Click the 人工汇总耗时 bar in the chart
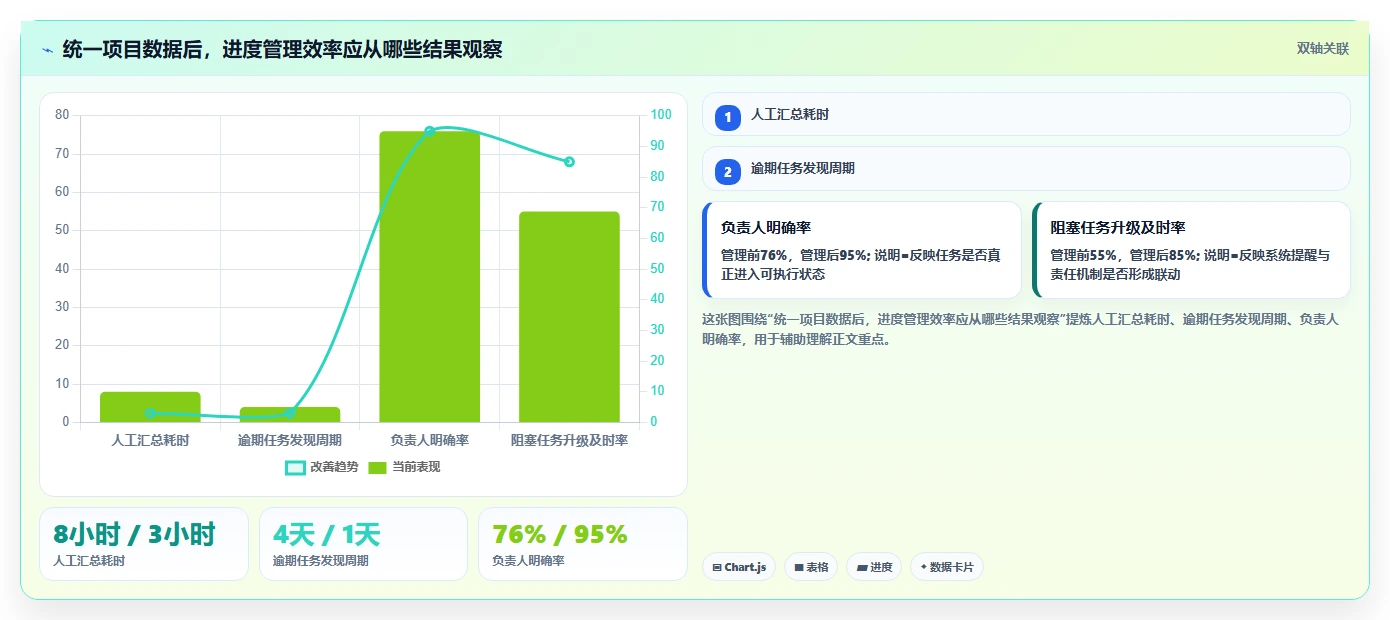The width and height of the screenshot is (1390, 620). pyautogui.click(x=150, y=407)
